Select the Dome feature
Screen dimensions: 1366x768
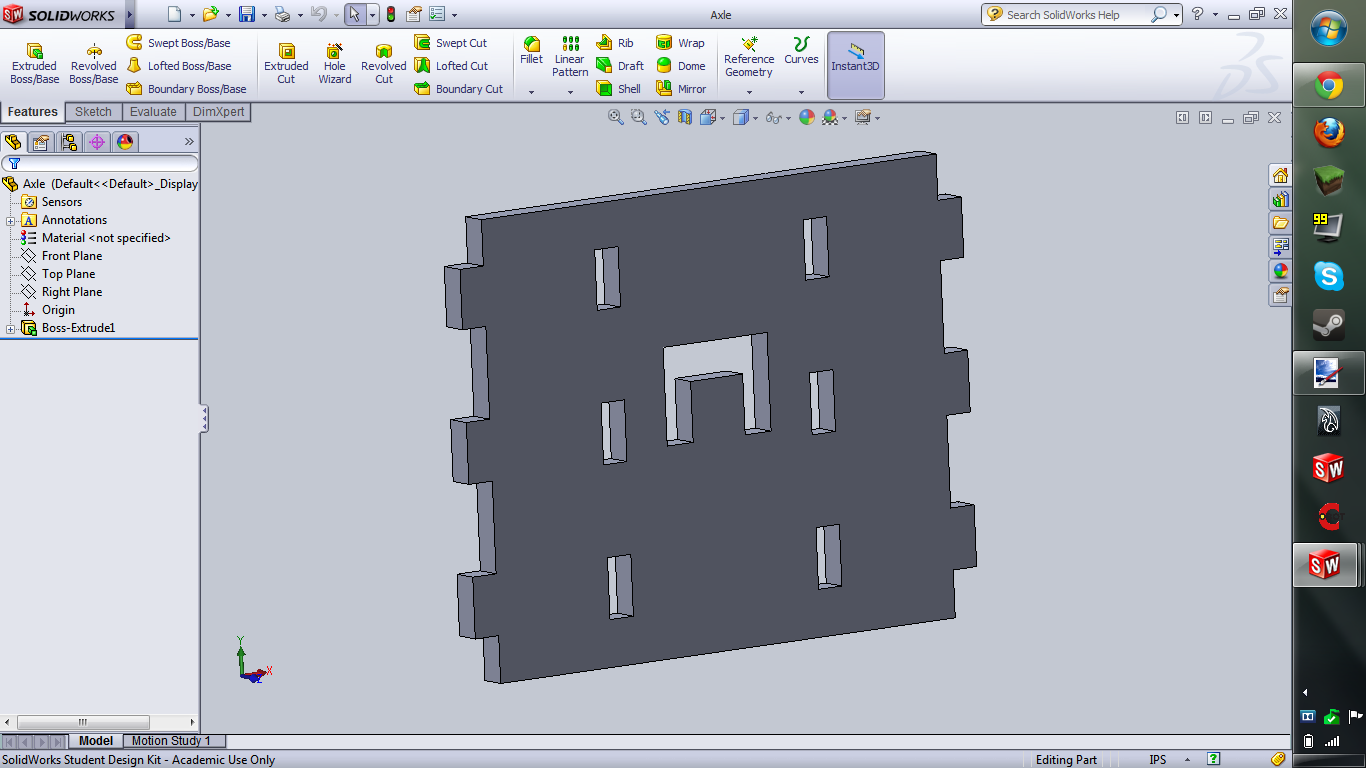coord(681,66)
